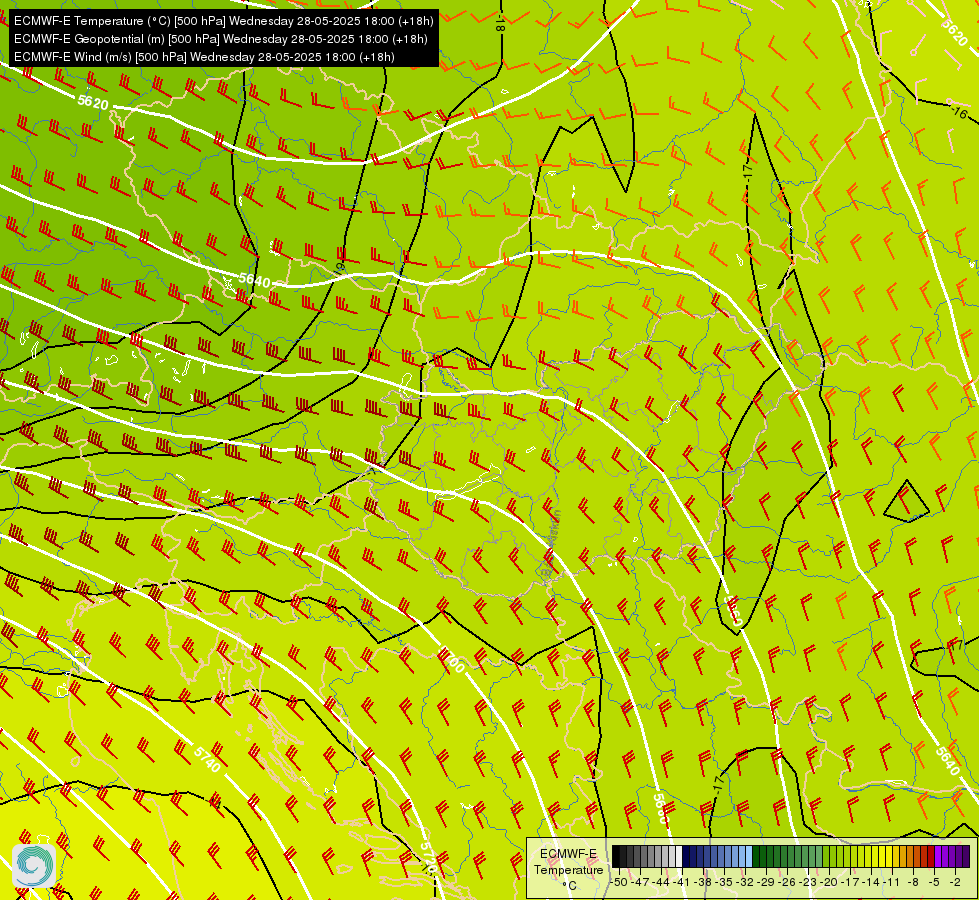Click the -16 isotherm contour label

pos(960,112)
